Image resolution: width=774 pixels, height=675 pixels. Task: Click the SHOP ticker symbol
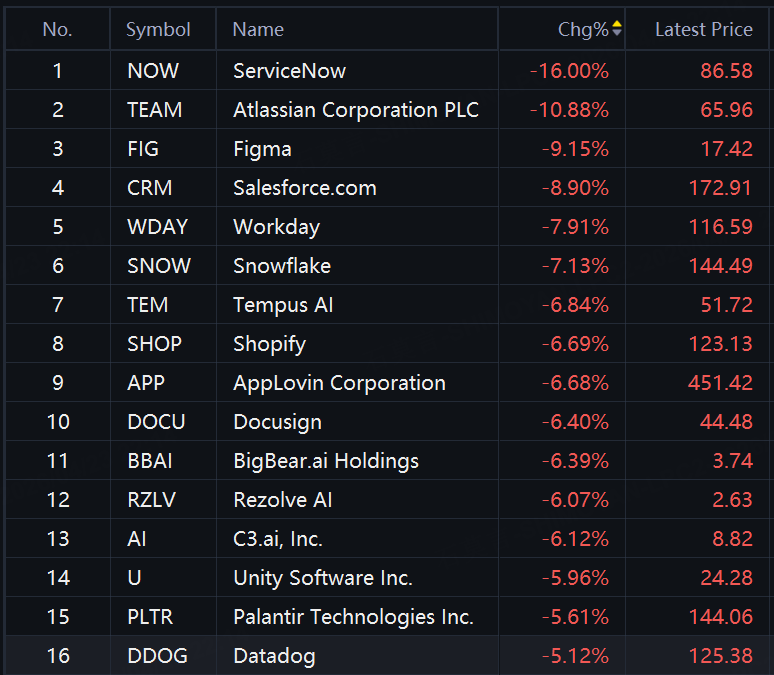point(155,344)
